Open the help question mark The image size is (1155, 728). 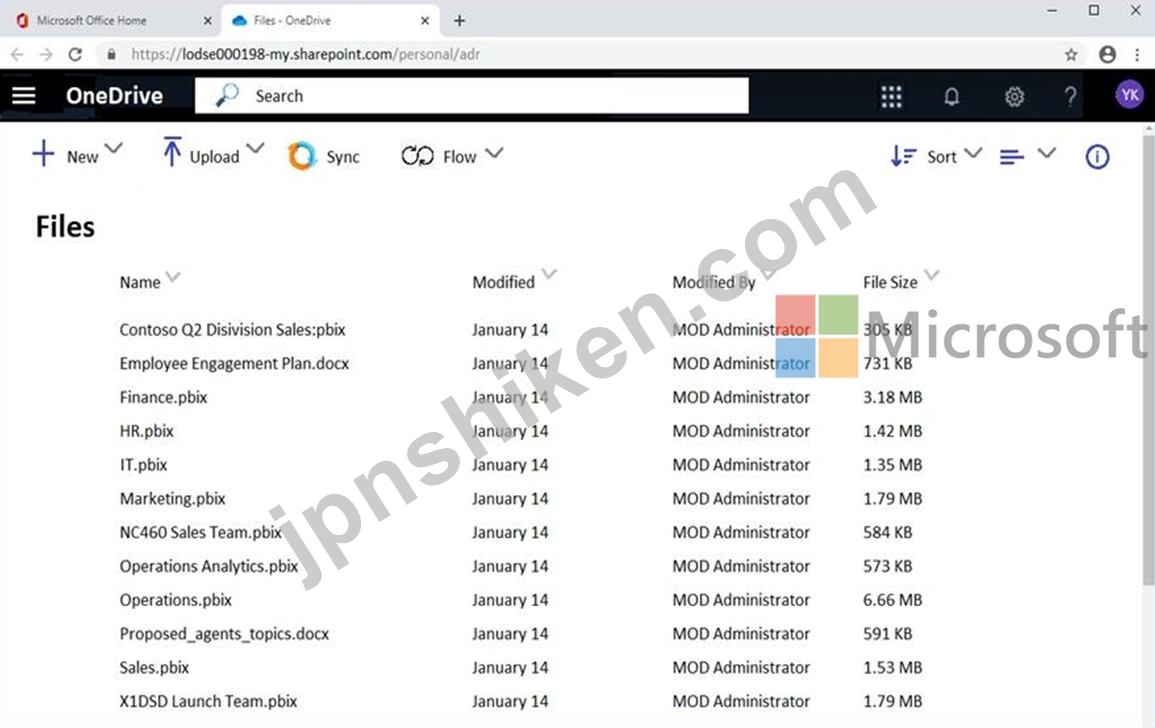(1070, 97)
